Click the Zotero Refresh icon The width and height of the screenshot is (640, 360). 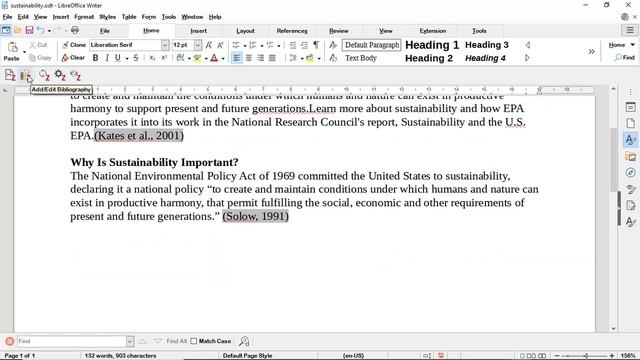click(44, 75)
